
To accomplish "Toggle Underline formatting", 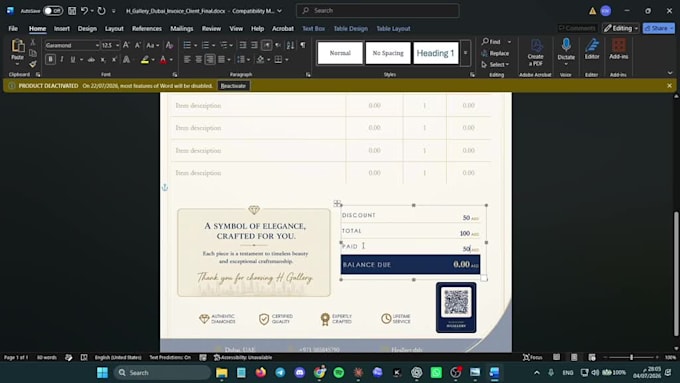I will click(x=72, y=59).
